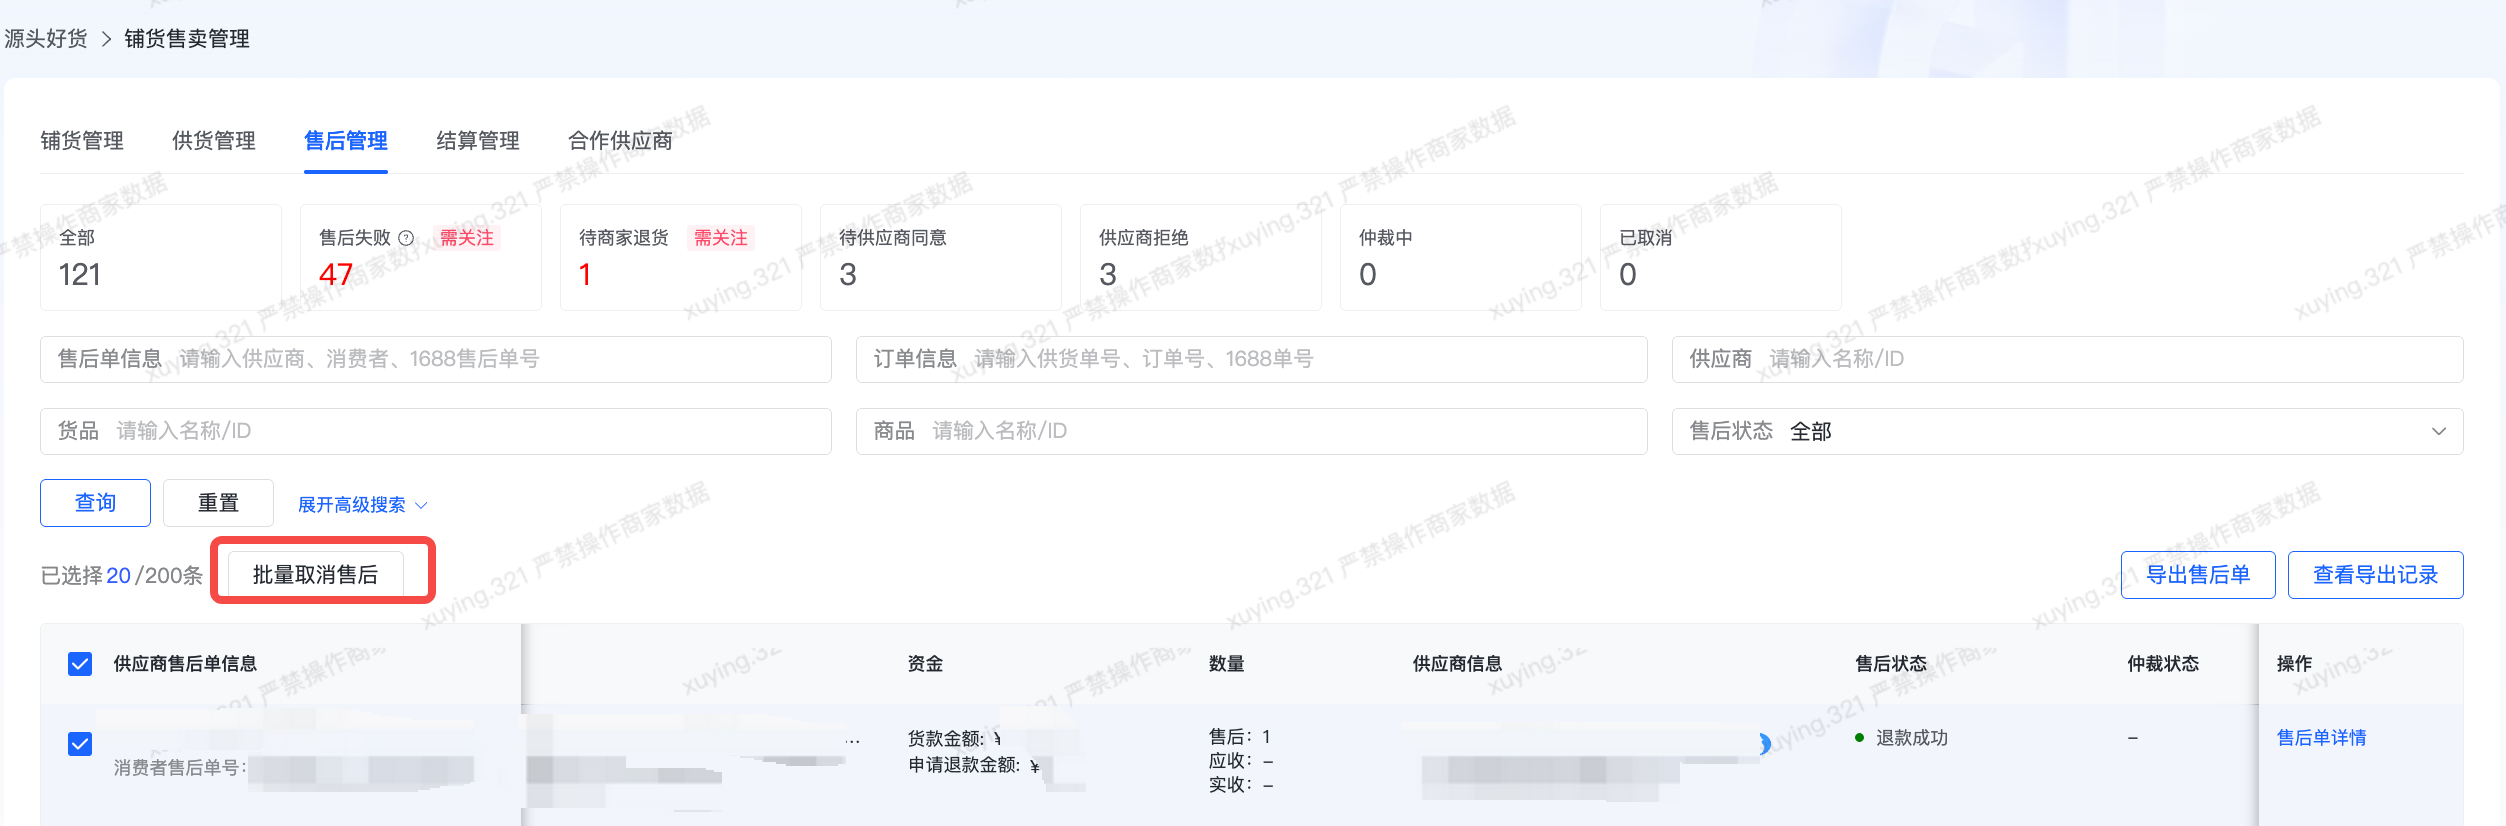2506x826 pixels.
Task: Click the blue icon in supplier info cell
Action: (1764, 743)
